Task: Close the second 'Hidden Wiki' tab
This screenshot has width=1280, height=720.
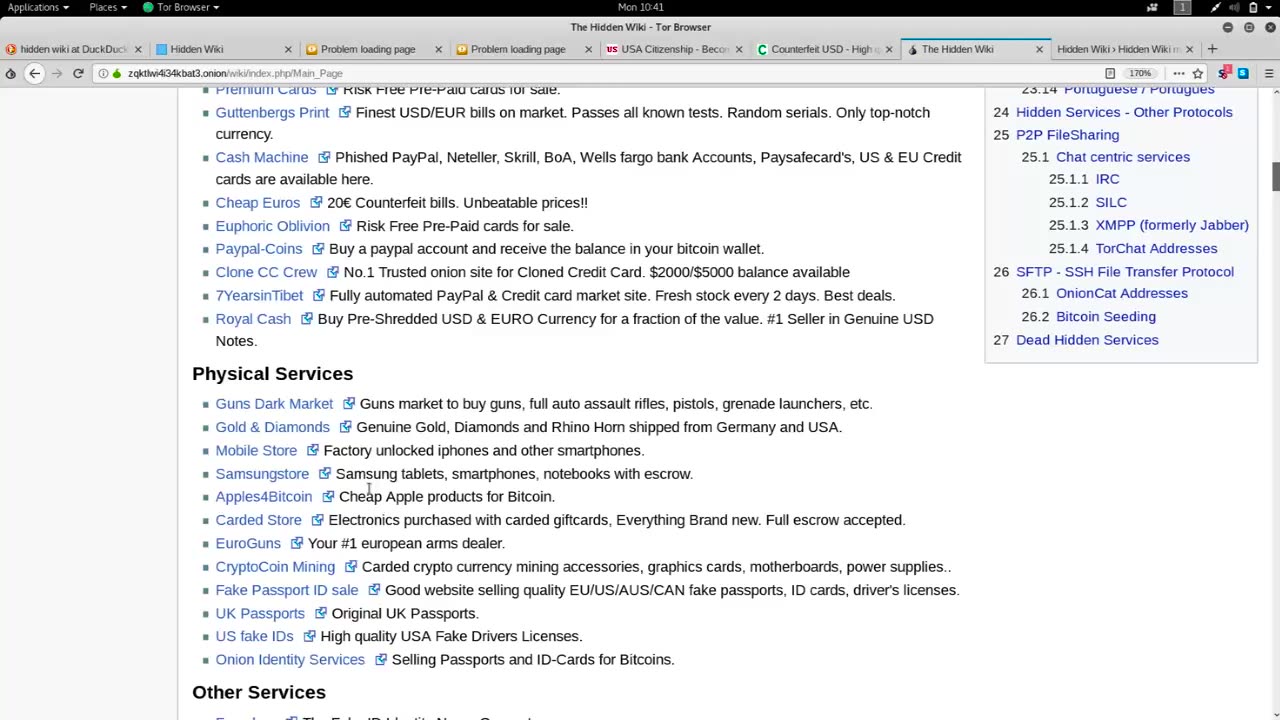Action: [x=288, y=49]
